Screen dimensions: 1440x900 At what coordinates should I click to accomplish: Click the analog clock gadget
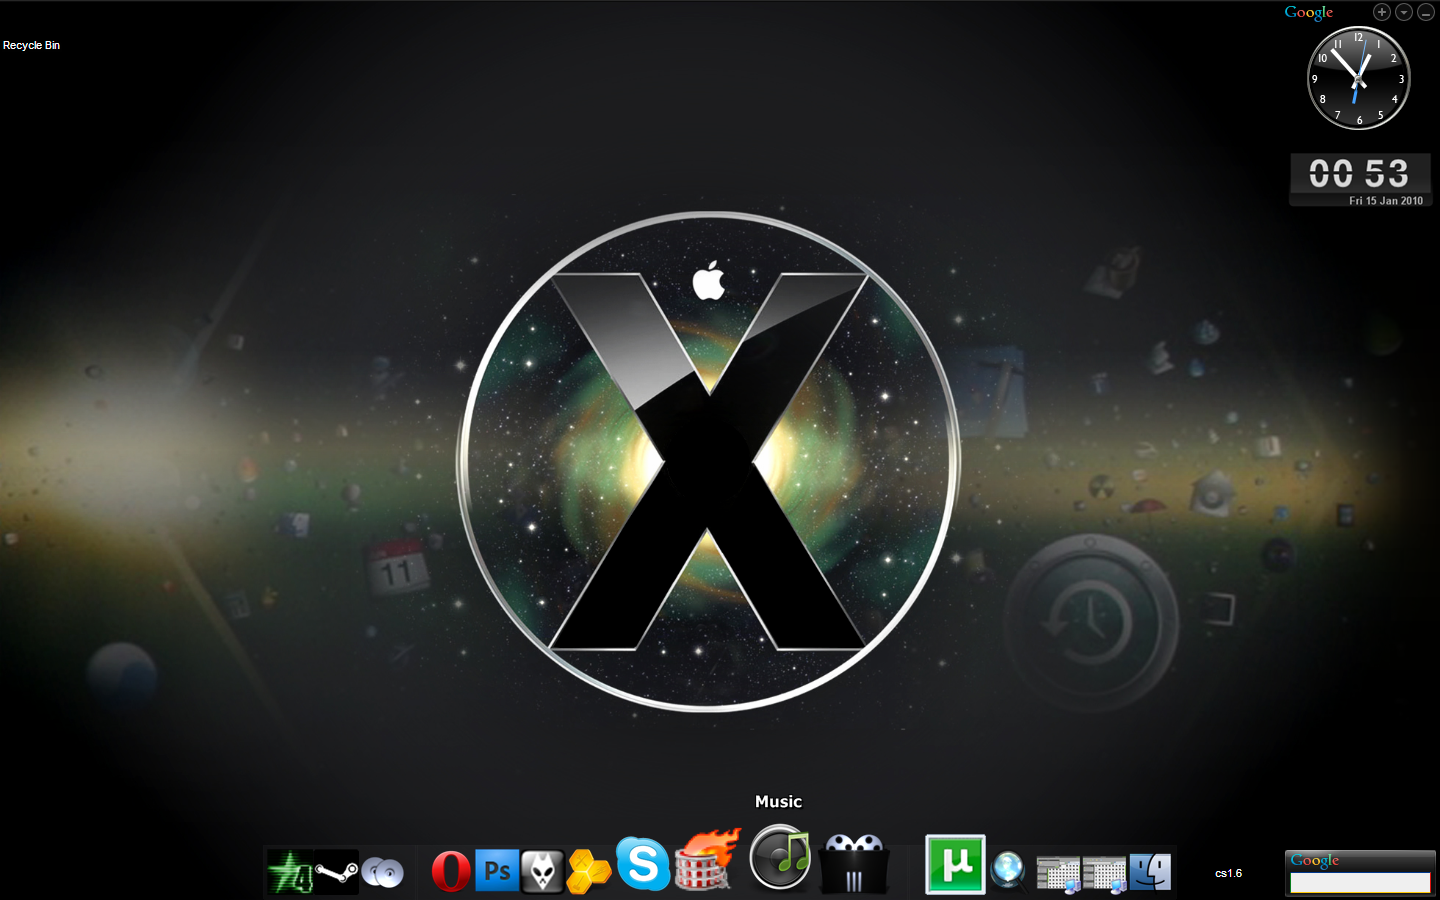pyautogui.click(x=1359, y=78)
